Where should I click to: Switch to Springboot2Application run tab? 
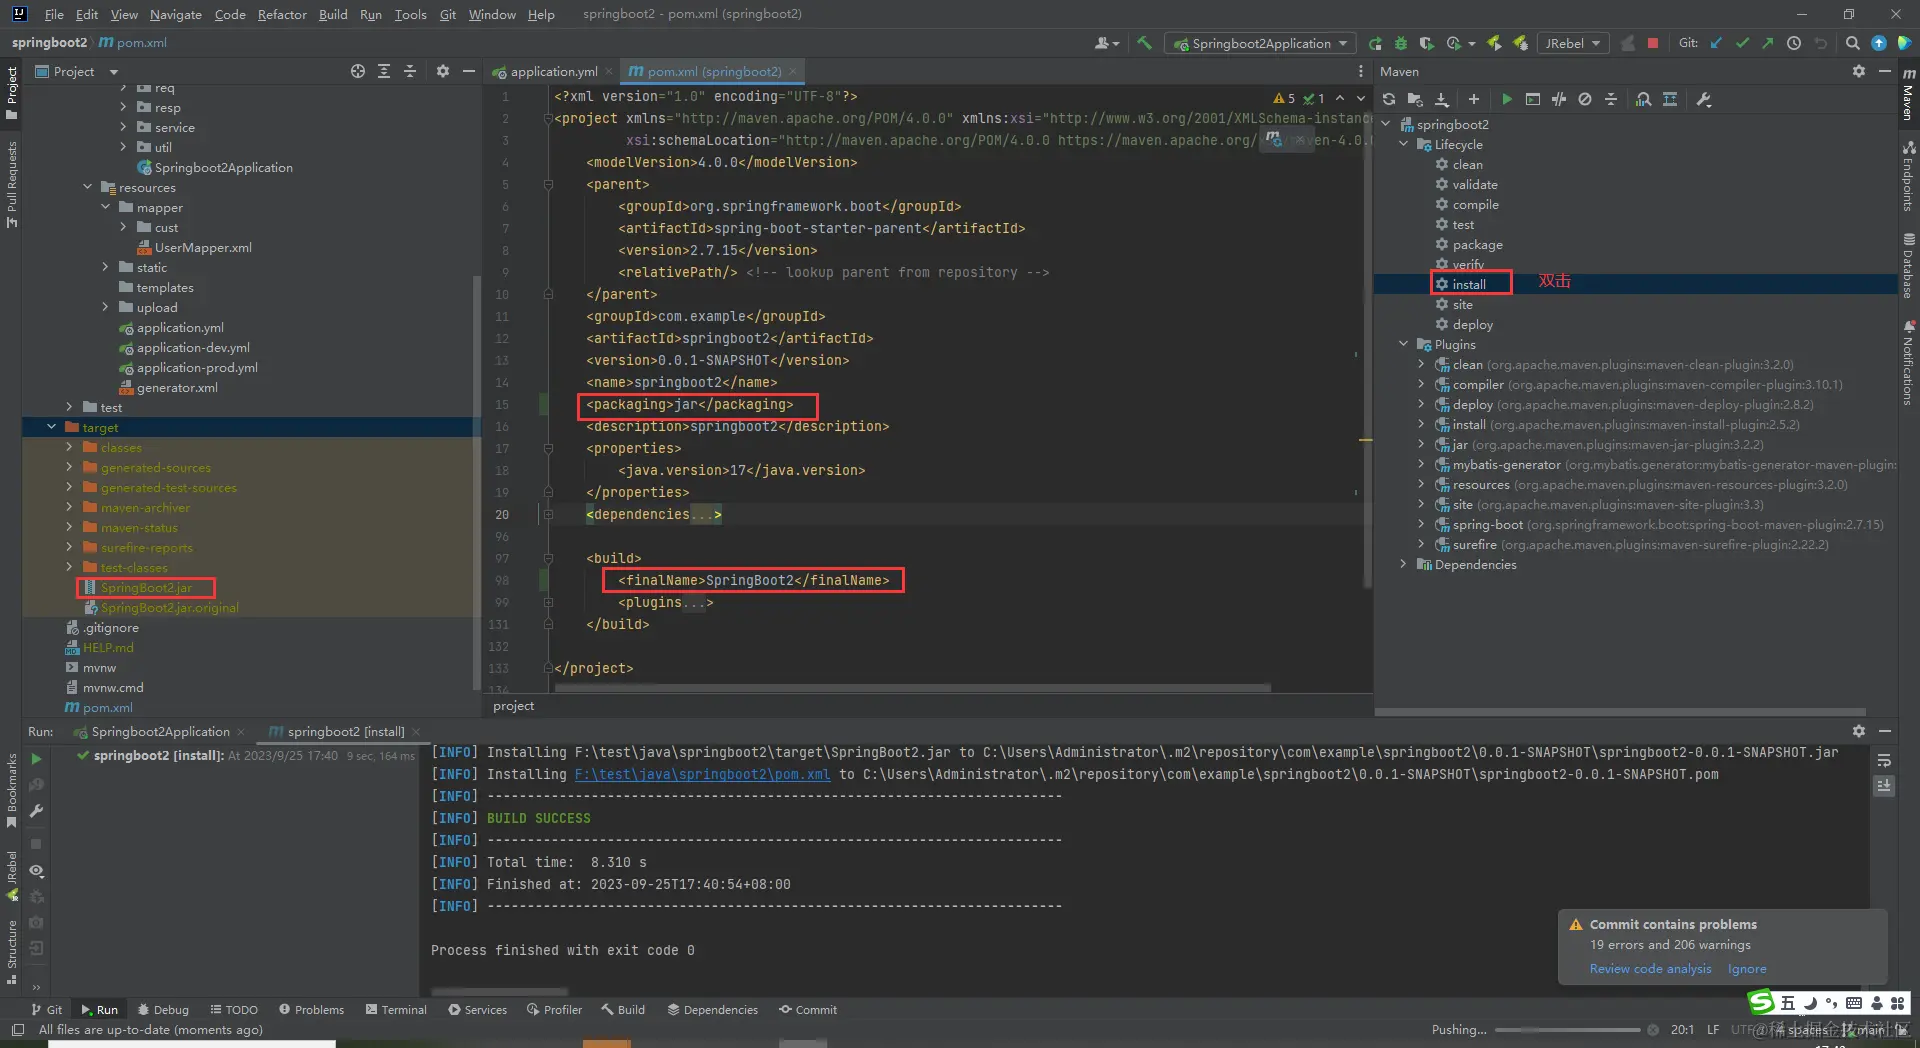pyautogui.click(x=158, y=731)
